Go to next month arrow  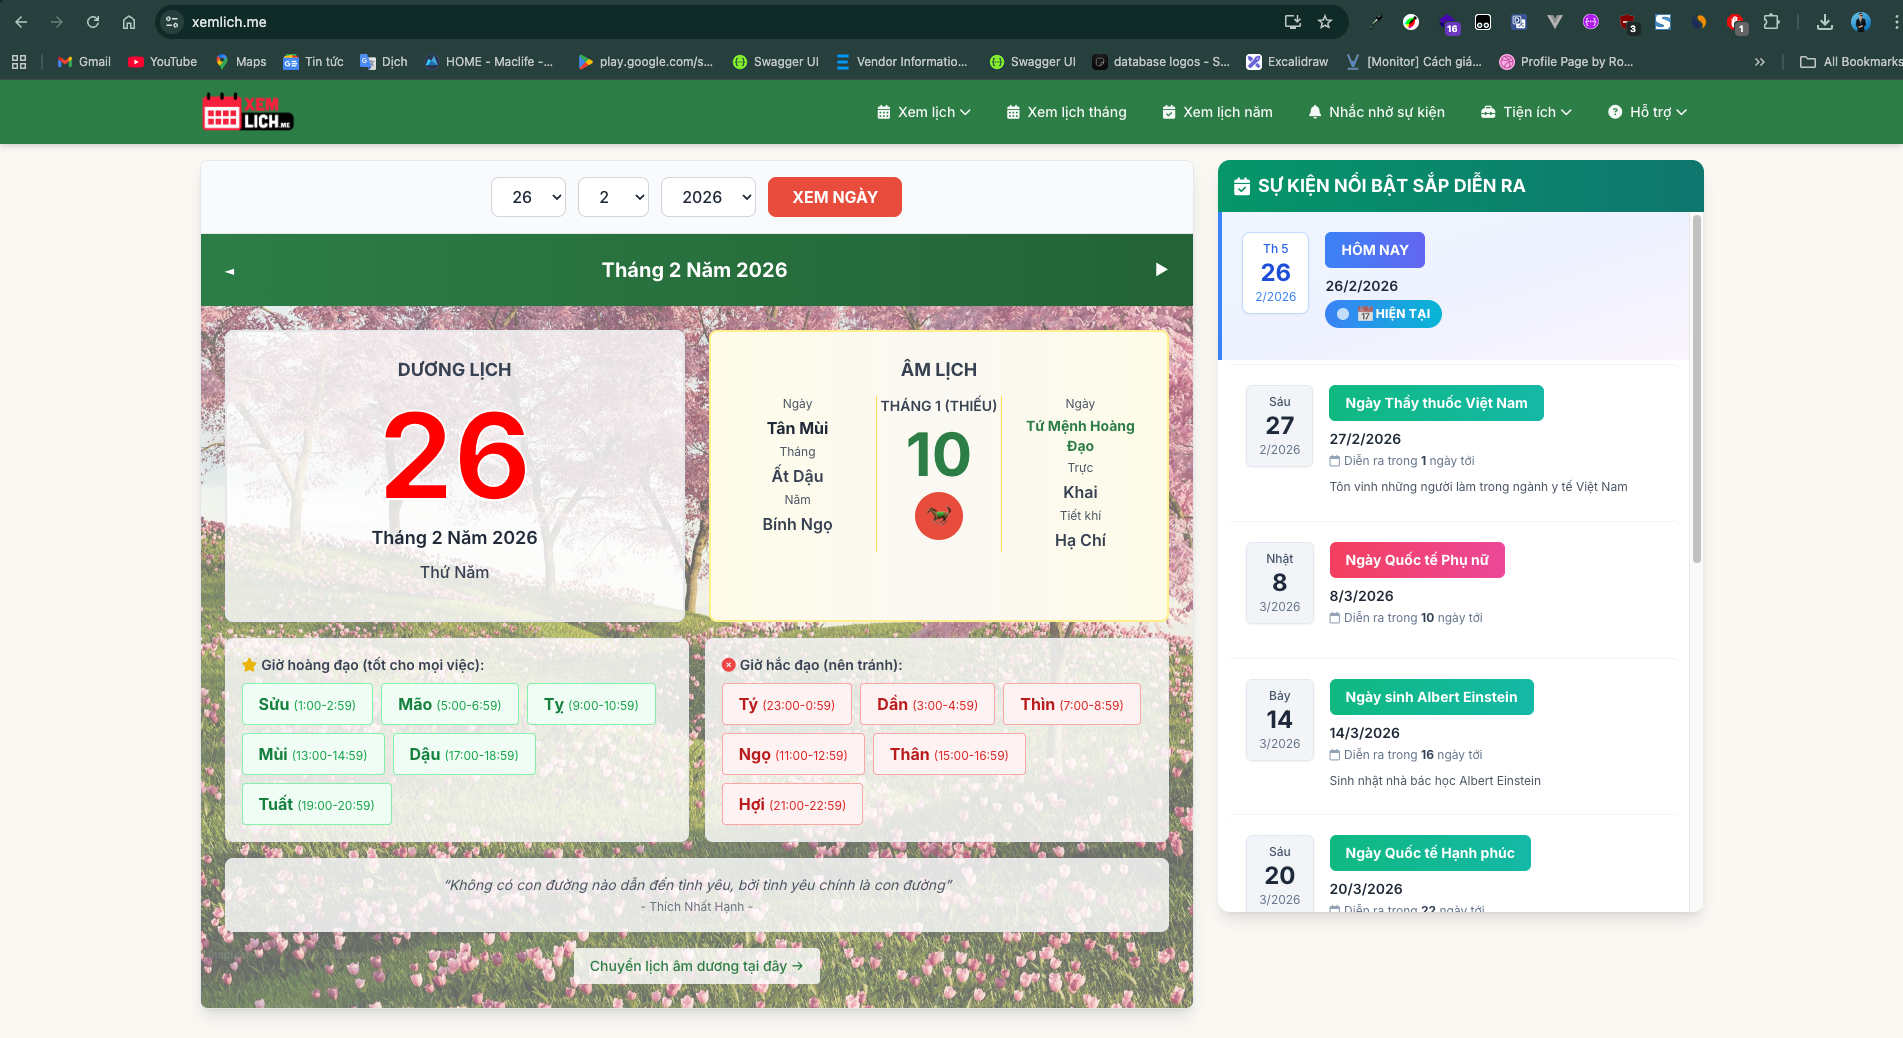(x=1161, y=270)
